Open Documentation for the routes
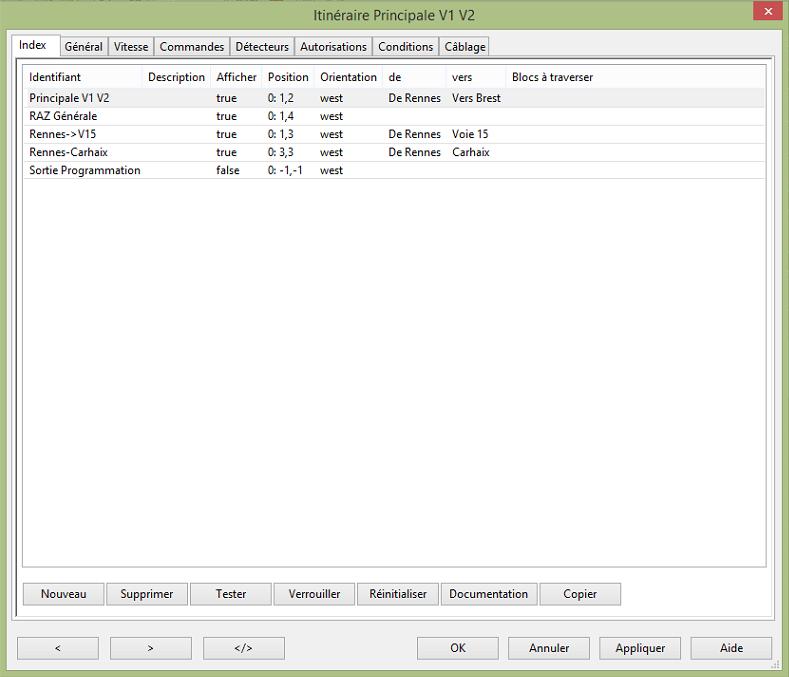Image resolution: width=789 pixels, height=677 pixels. click(x=488, y=594)
